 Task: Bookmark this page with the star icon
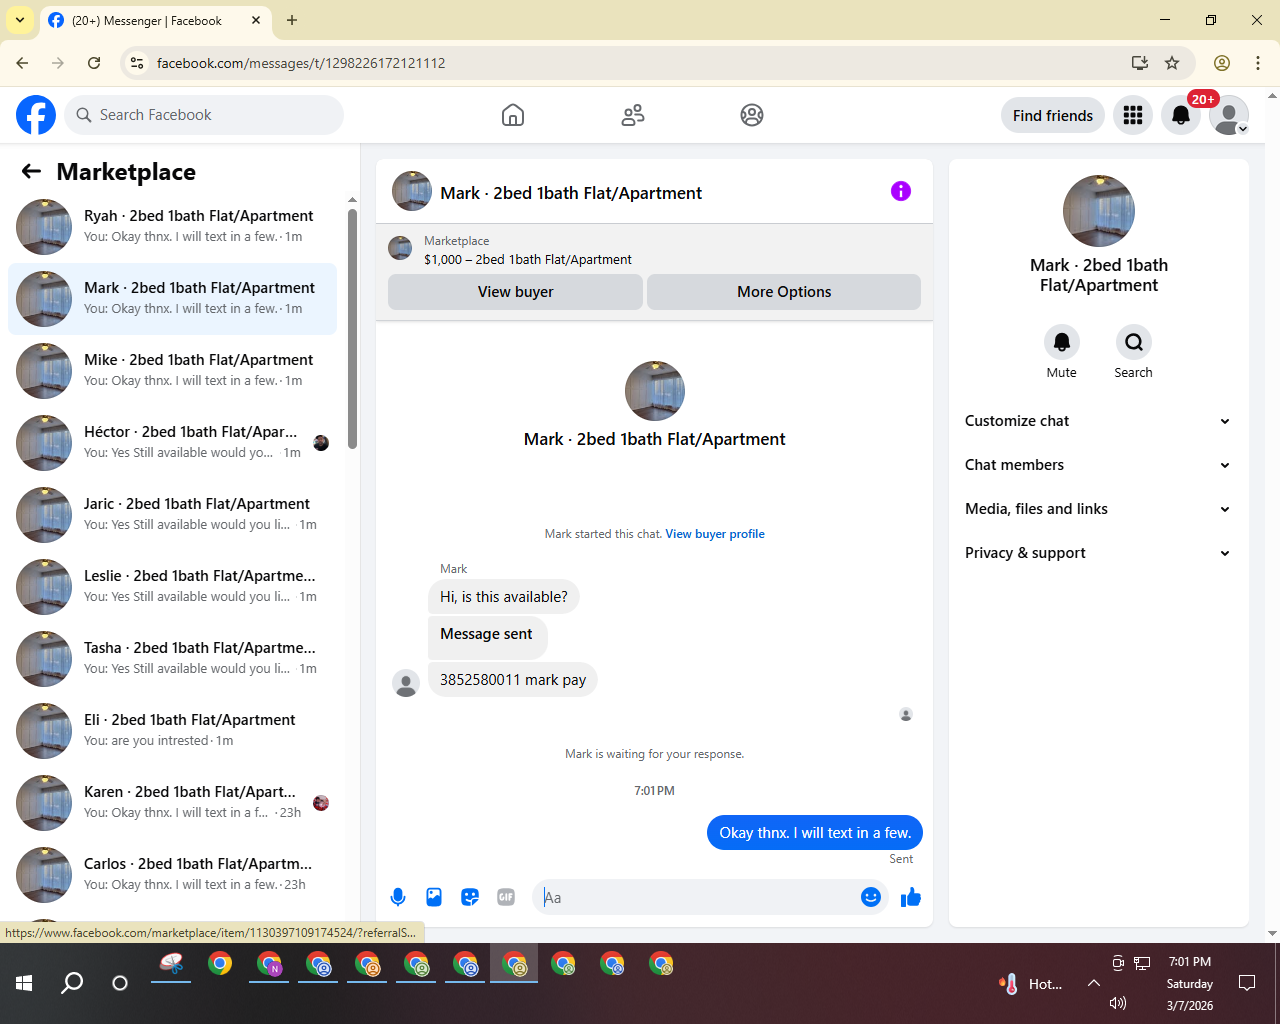(1172, 63)
